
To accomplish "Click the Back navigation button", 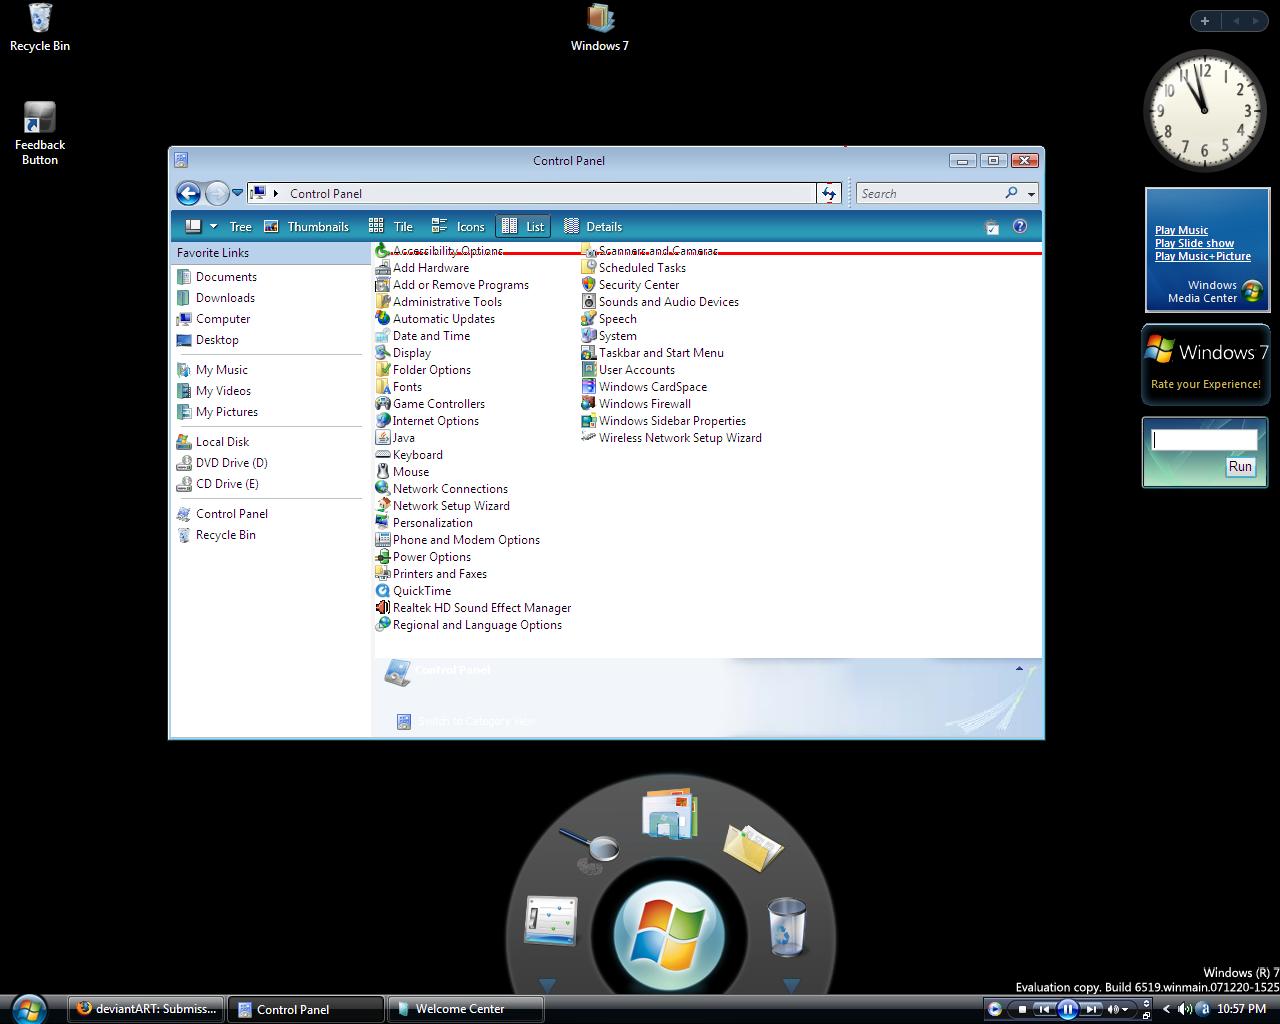I will (x=188, y=193).
